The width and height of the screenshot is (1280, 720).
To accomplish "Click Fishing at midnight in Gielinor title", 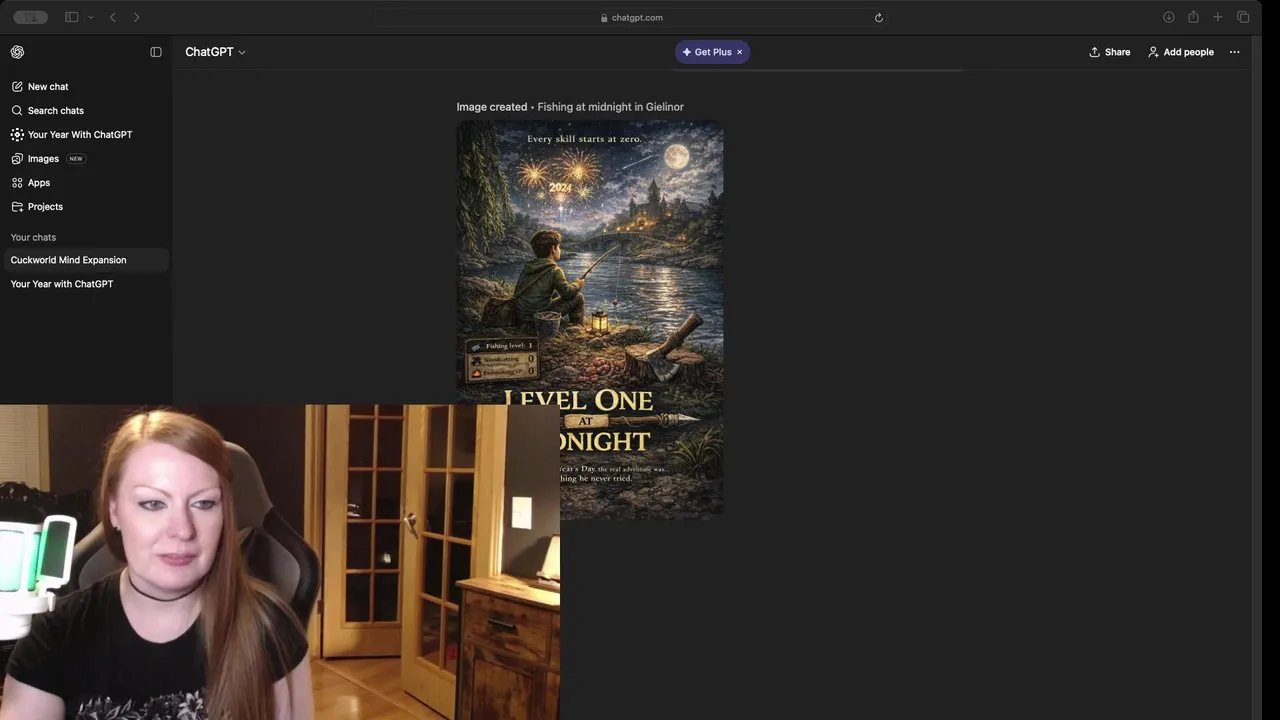I will coord(611,107).
